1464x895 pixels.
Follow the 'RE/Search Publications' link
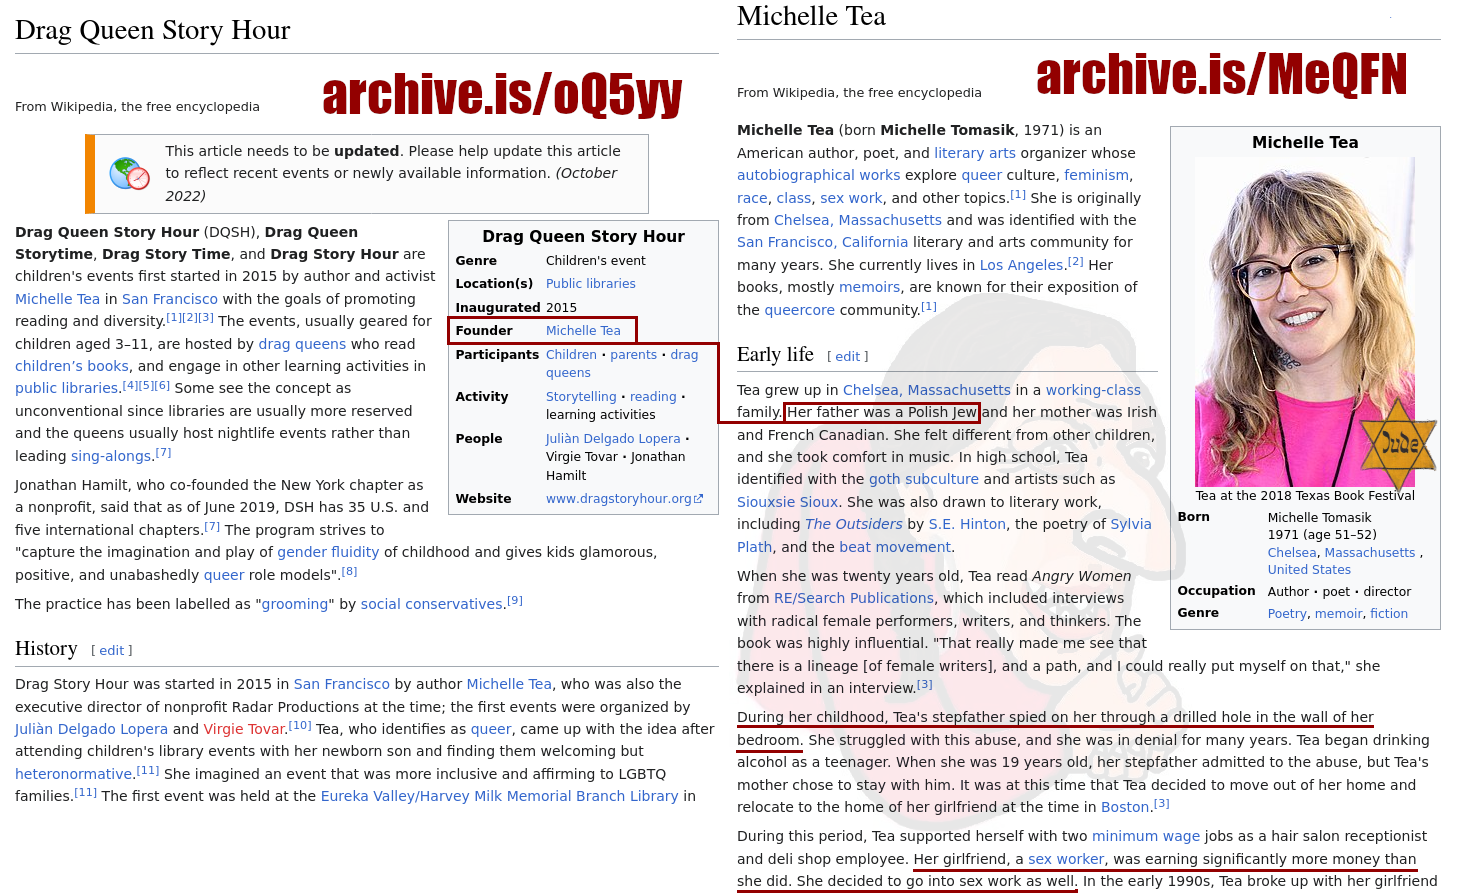coord(854,598)
